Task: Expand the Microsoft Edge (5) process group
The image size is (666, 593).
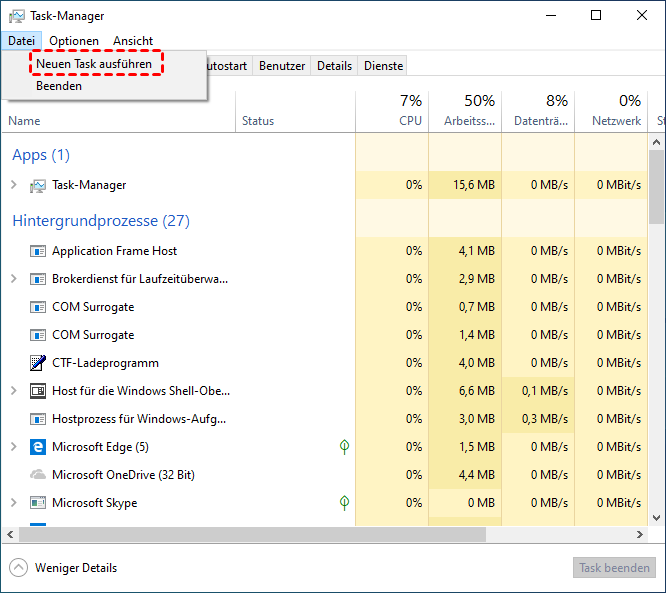Action: click(x=14, y=446)
